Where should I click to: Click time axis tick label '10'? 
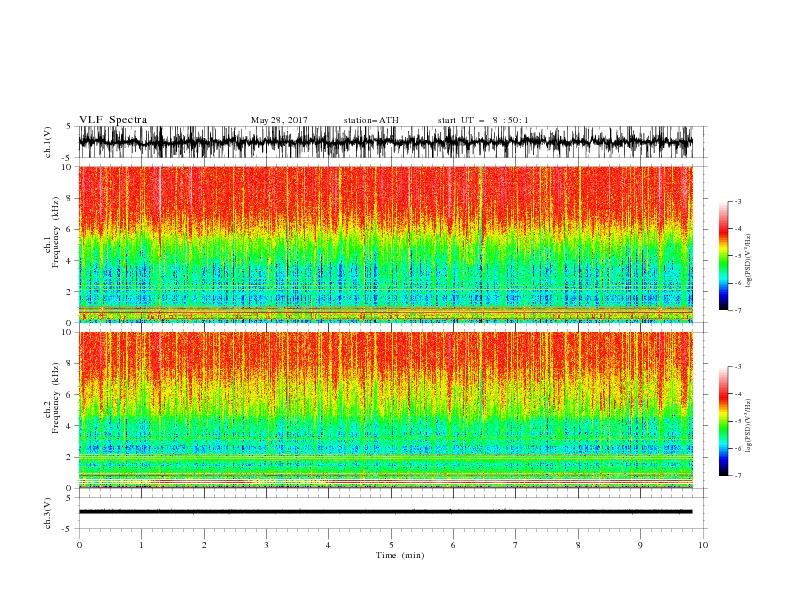pos(703,545)
